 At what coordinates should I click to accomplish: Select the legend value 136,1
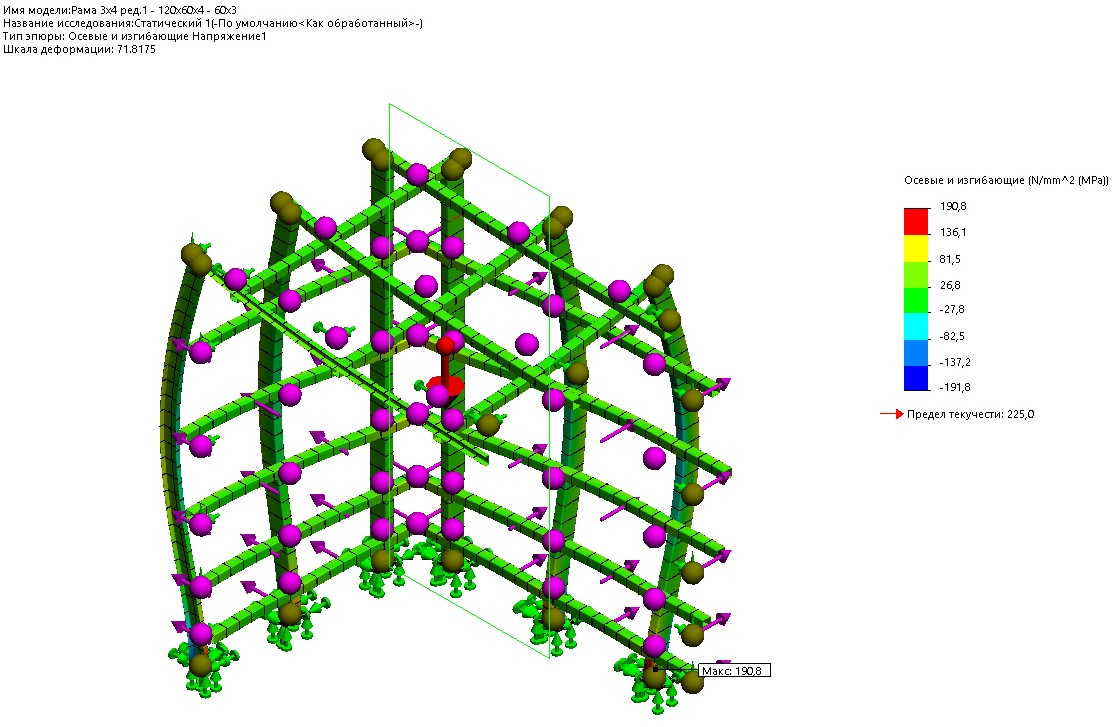(952, 233)
